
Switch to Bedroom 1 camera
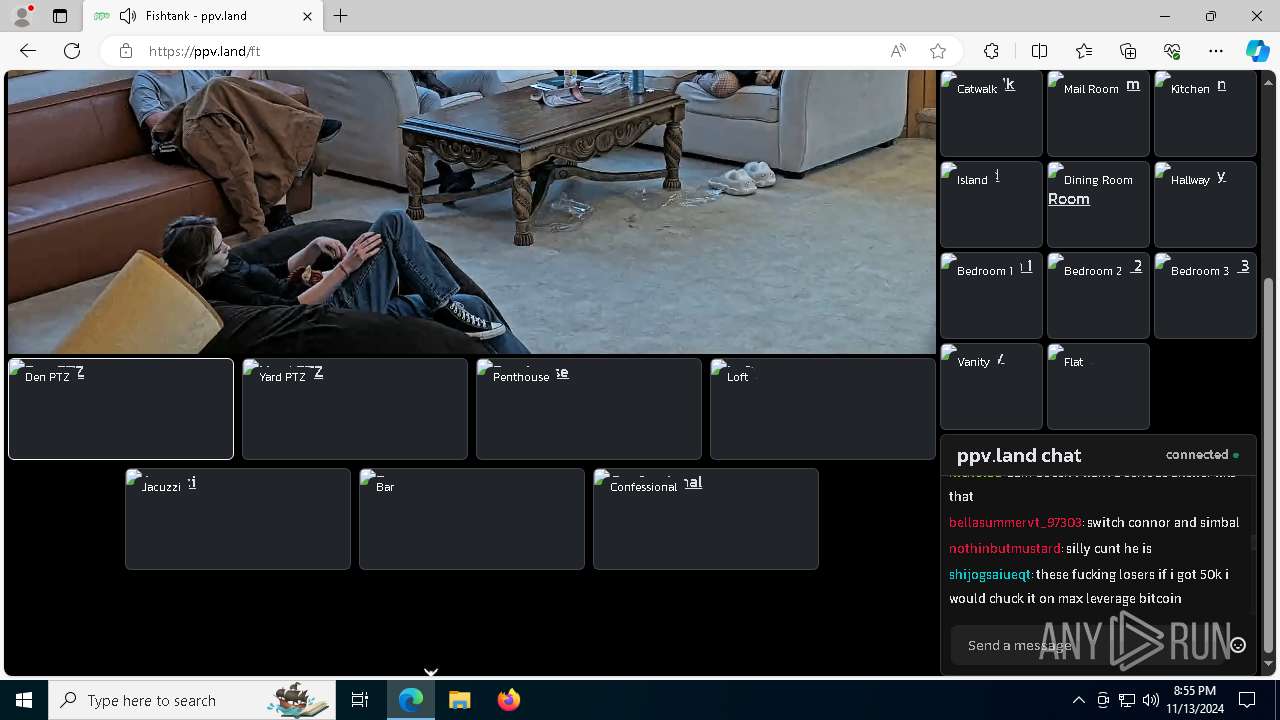click(991, 295)
